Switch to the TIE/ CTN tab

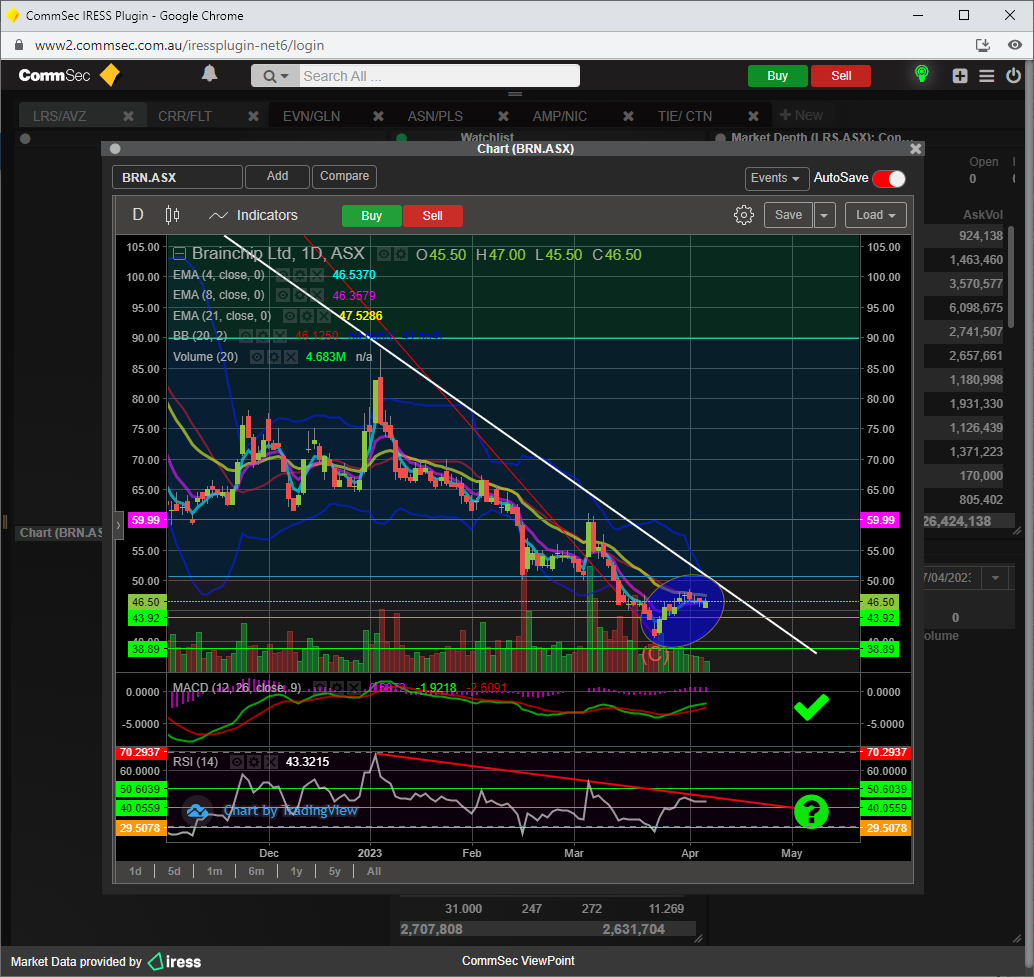click(685, 116)
